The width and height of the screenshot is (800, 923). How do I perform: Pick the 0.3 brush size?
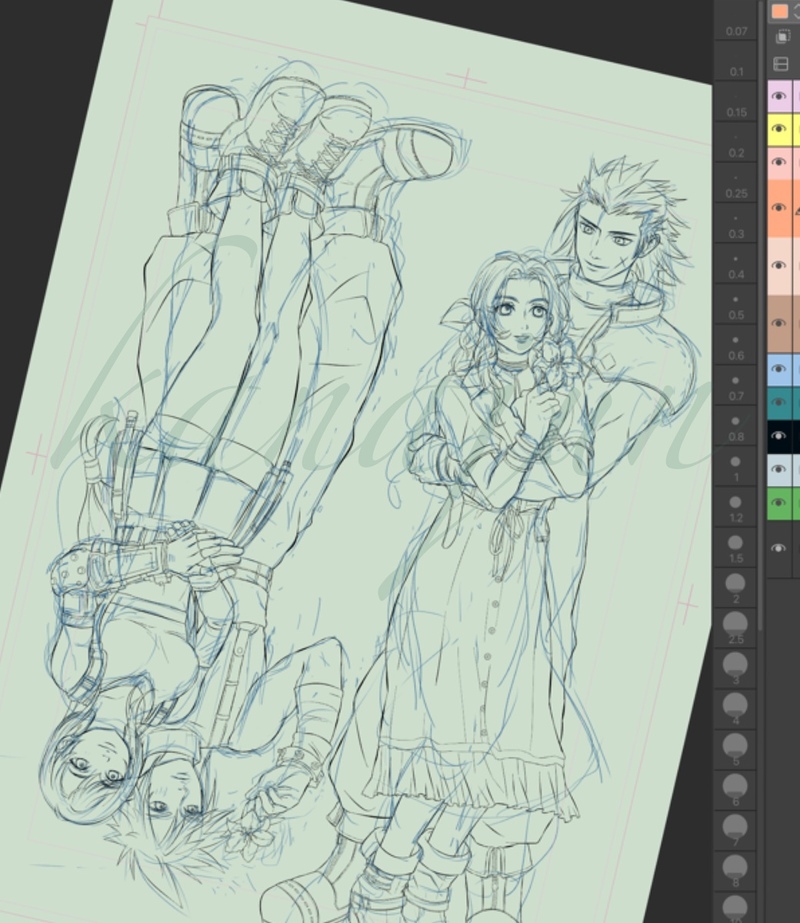point(736,224)
